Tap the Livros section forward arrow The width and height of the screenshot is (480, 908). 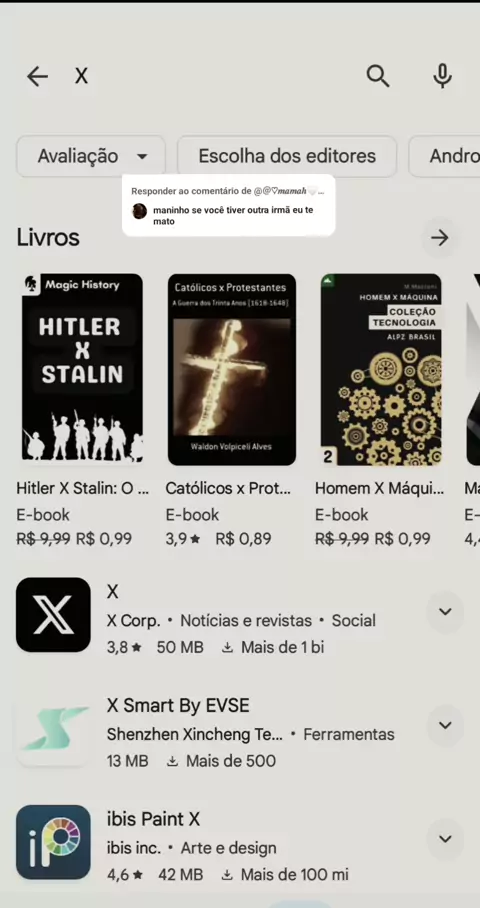tap(440, 237)
